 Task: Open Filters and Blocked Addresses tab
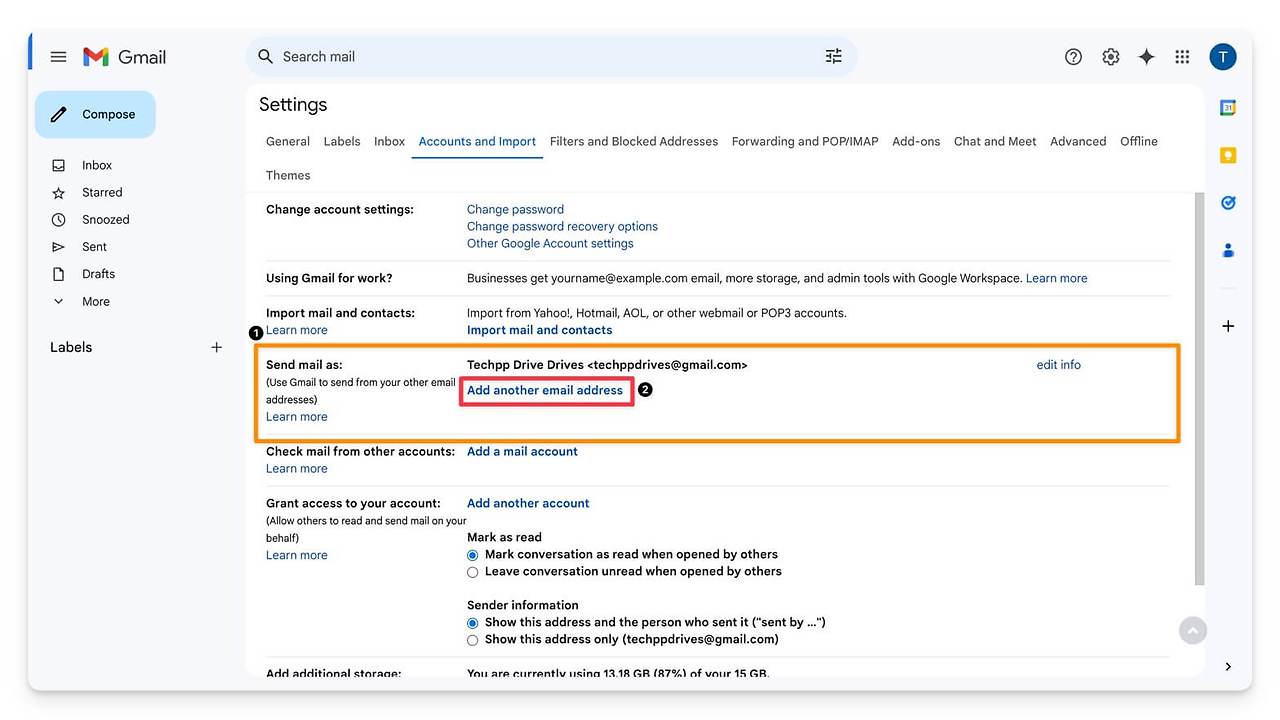pos(634,141)
